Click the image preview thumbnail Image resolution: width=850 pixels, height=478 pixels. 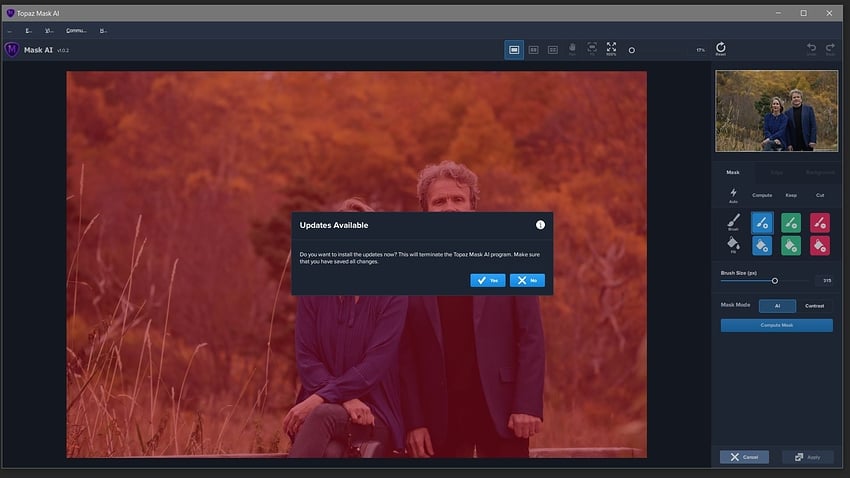tap(777, 111)
